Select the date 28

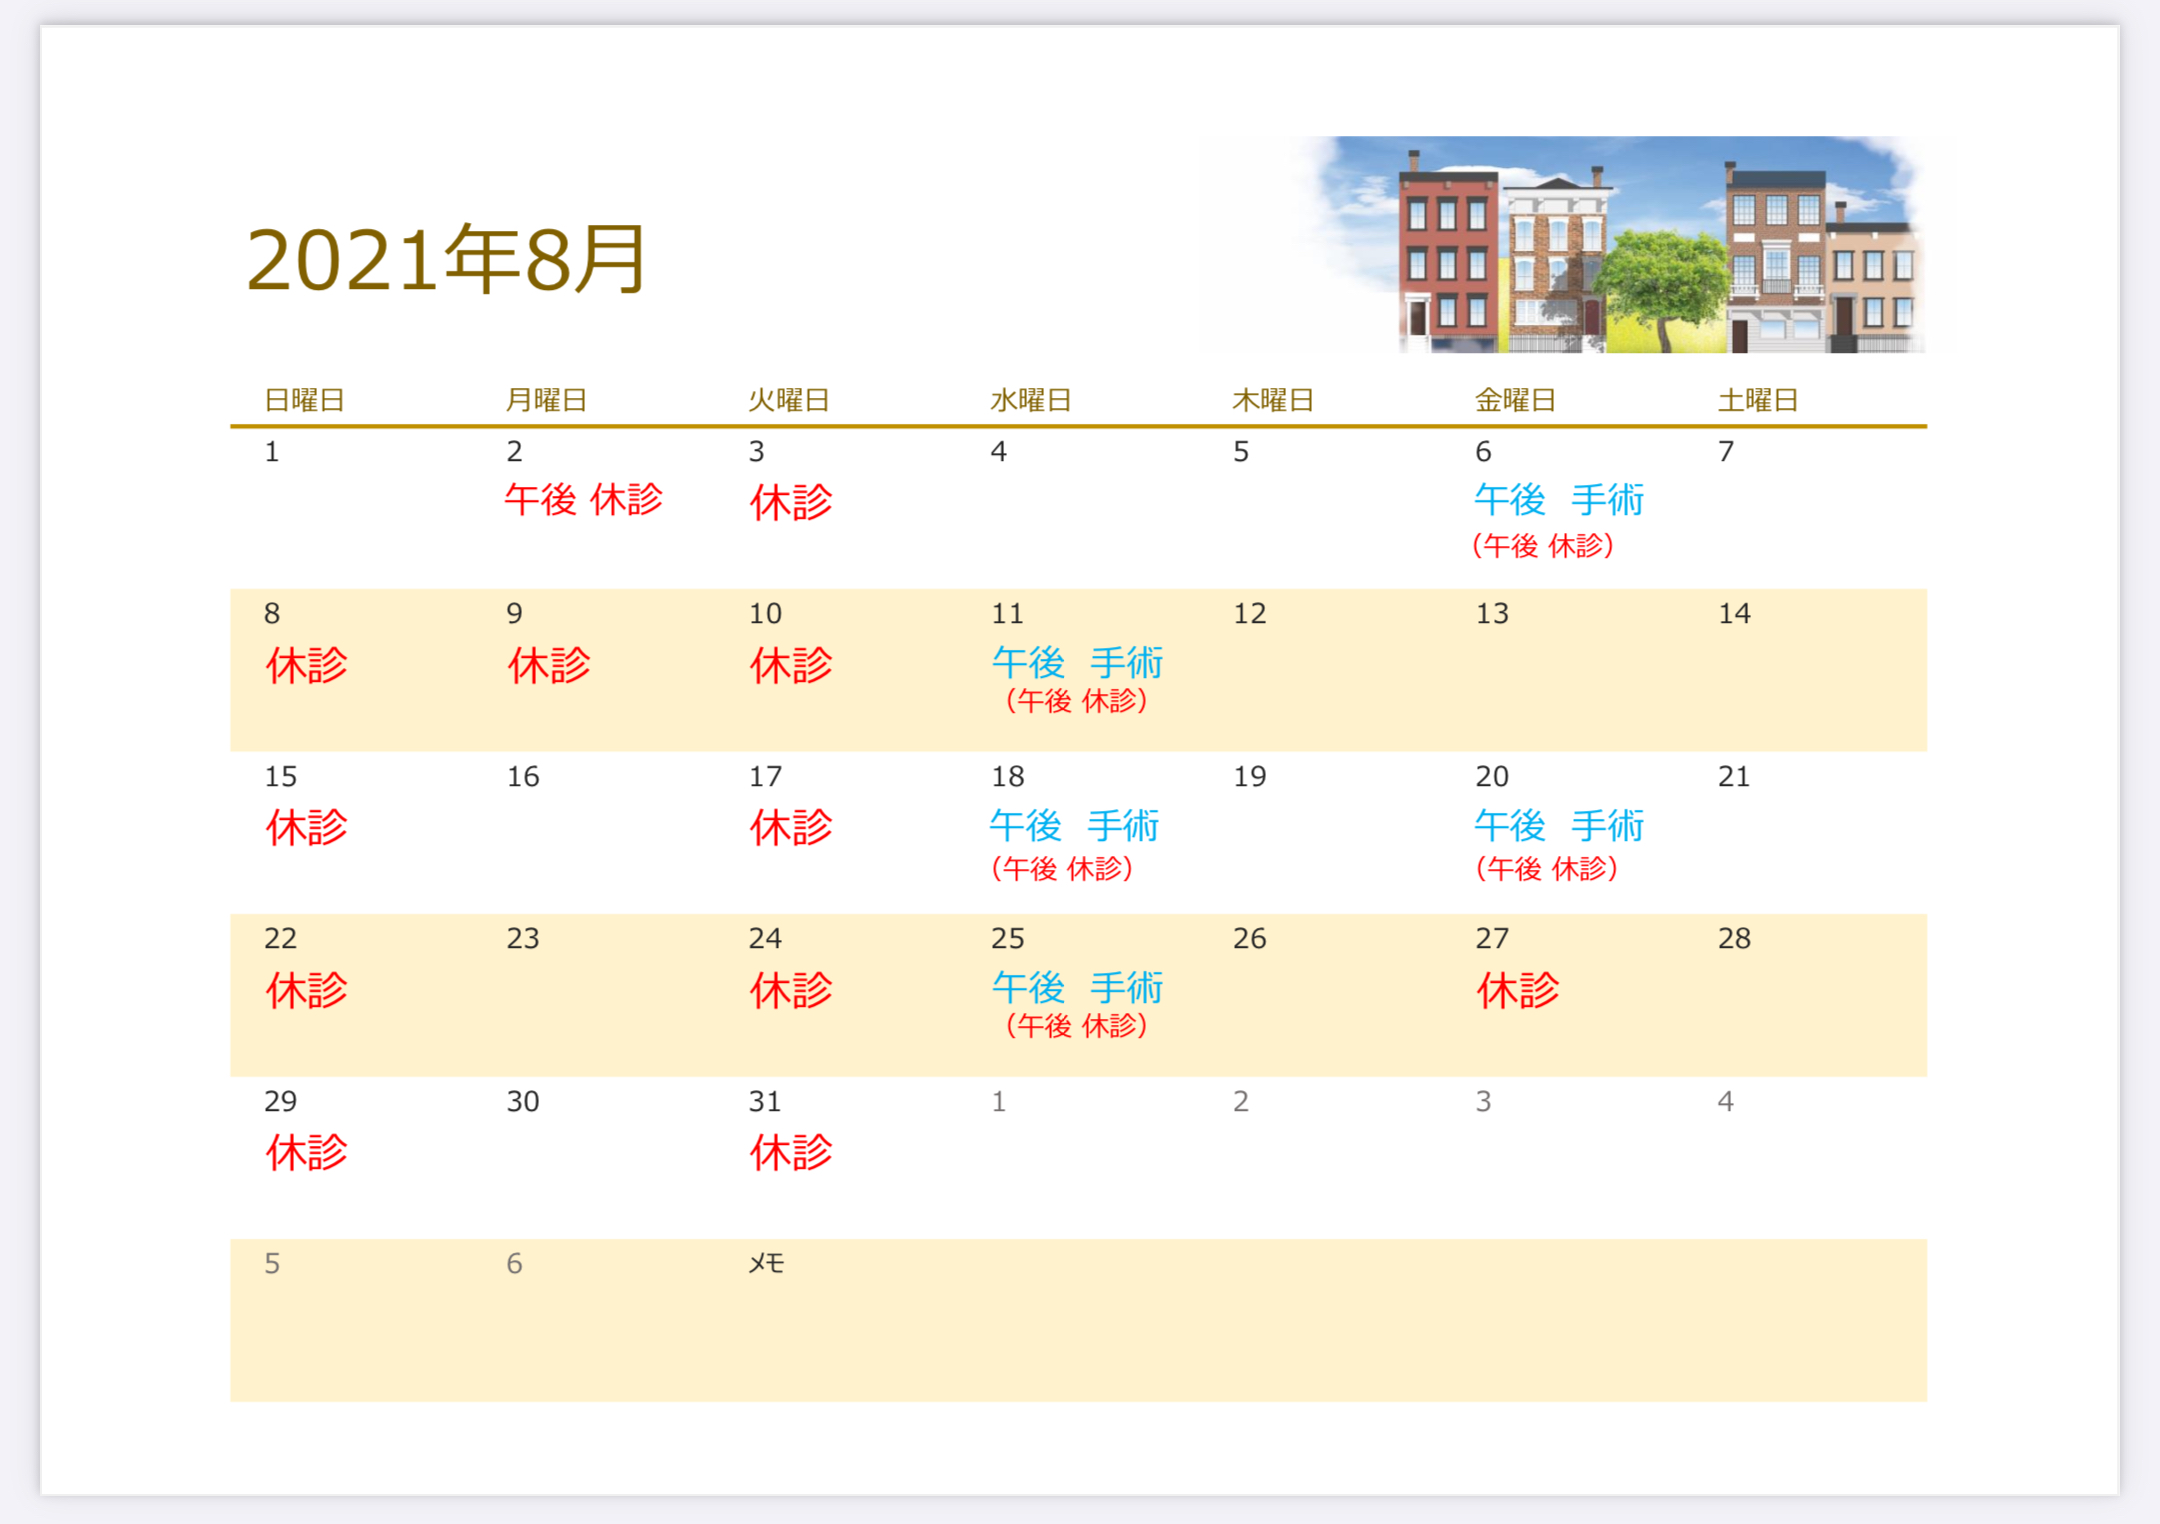(1735, 939)
